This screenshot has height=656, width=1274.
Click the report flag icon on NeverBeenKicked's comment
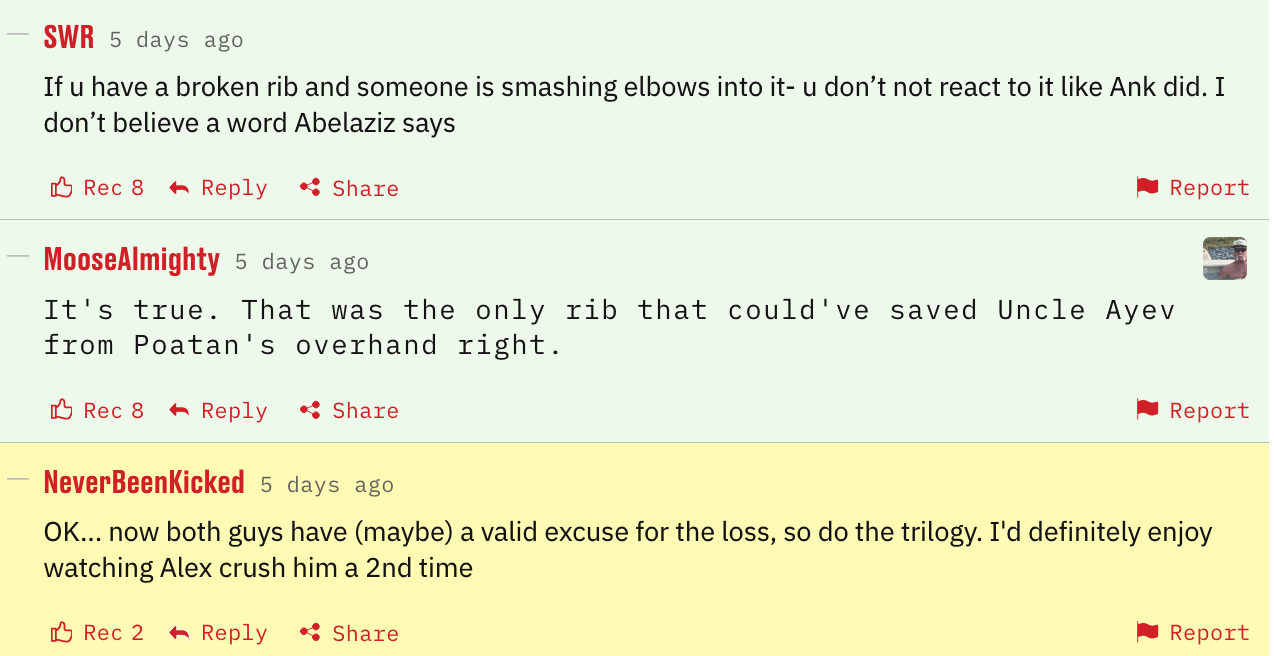click(x=1147, y=633)
